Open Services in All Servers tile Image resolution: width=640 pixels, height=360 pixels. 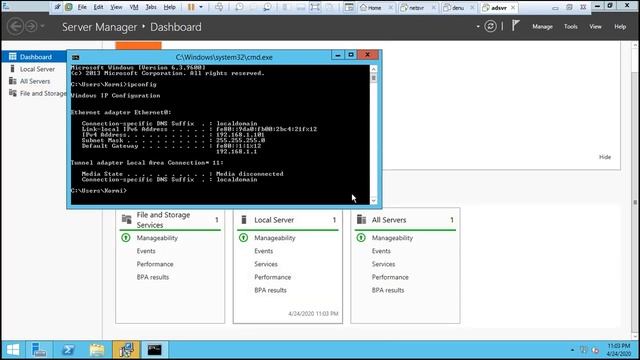point(383,264)
